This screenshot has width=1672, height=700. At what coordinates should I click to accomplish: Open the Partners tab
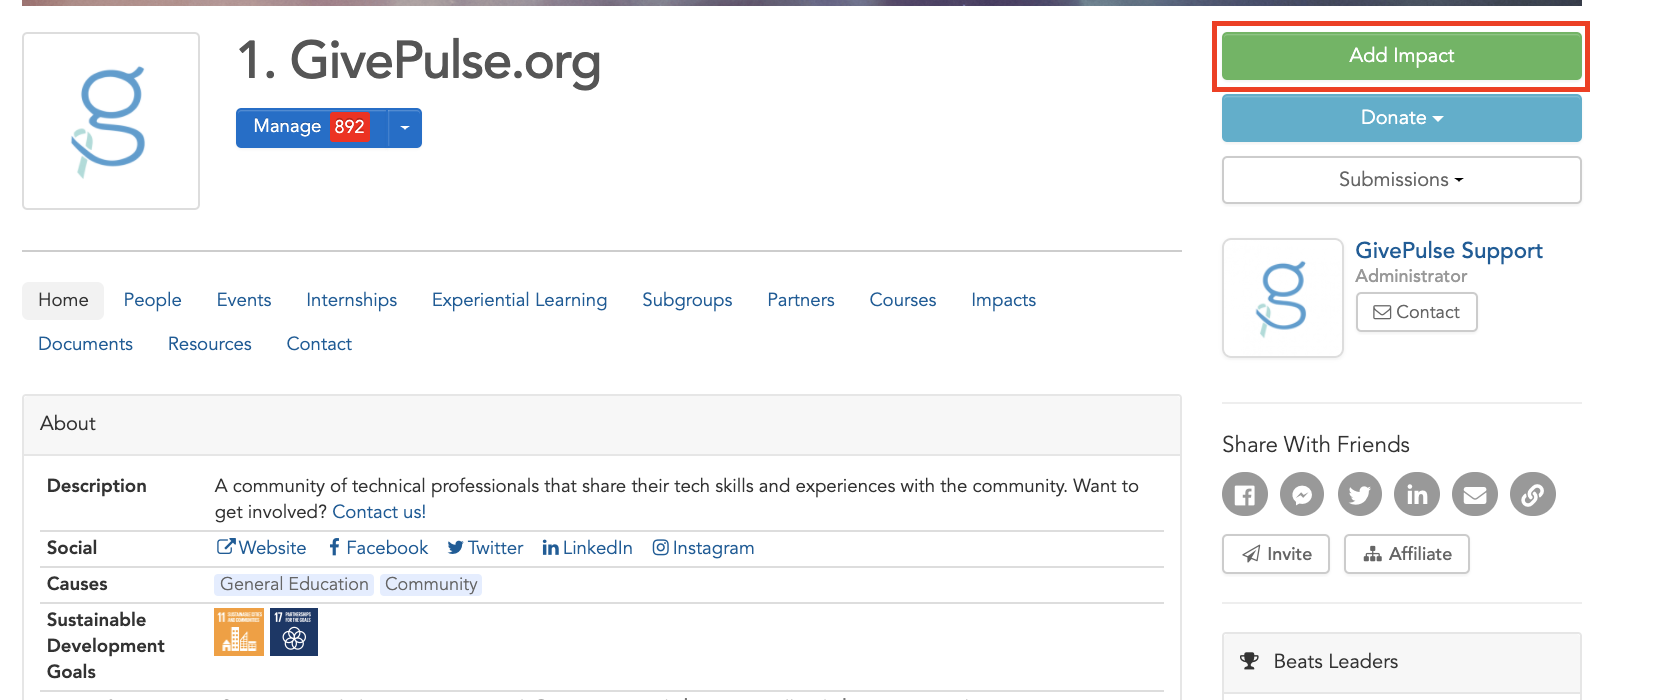point(801,300)
